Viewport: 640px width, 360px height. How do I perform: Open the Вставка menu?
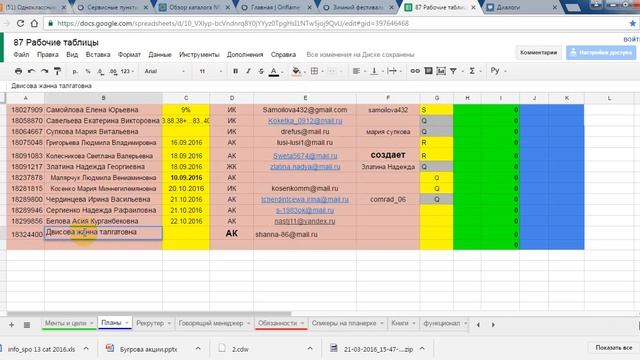pyautogui.click(x=98, y=54)
